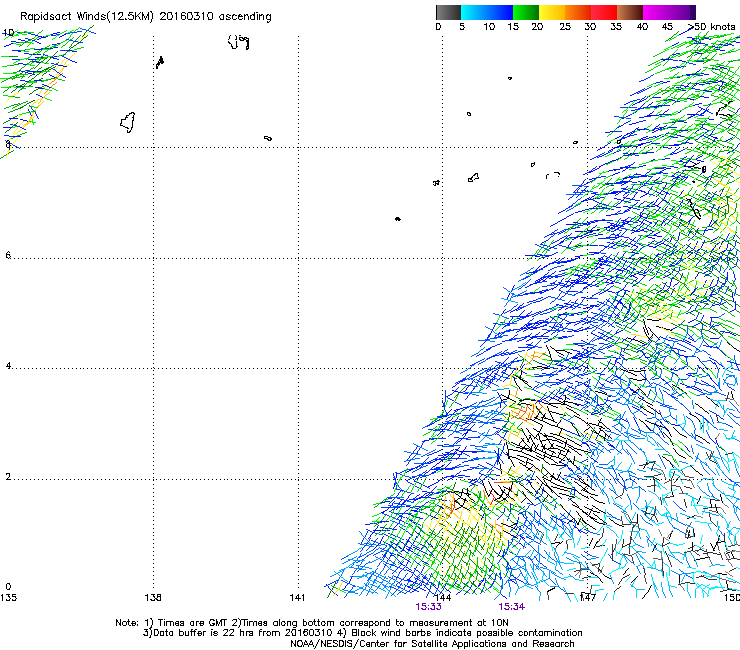740x650 pixels.
Task: Click the longitude axis label '144'
Action: tap(443, 598)
